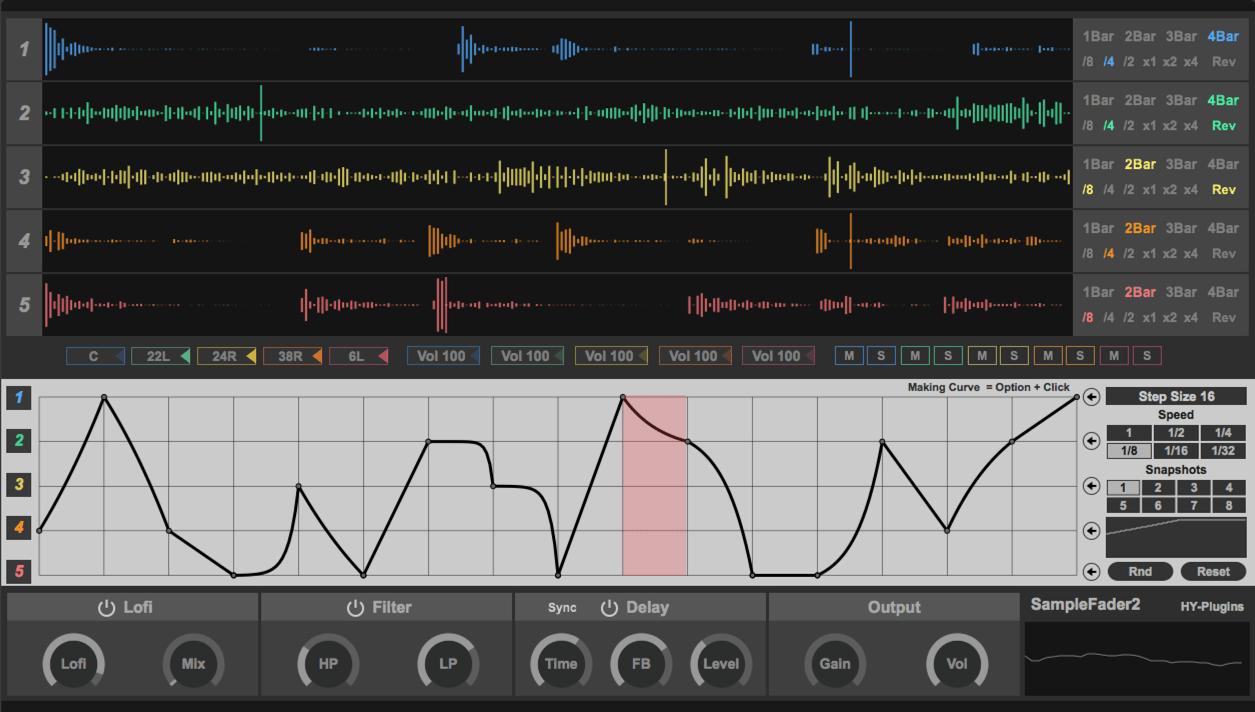Click the LP filter knob

click(x=448, y=663)
